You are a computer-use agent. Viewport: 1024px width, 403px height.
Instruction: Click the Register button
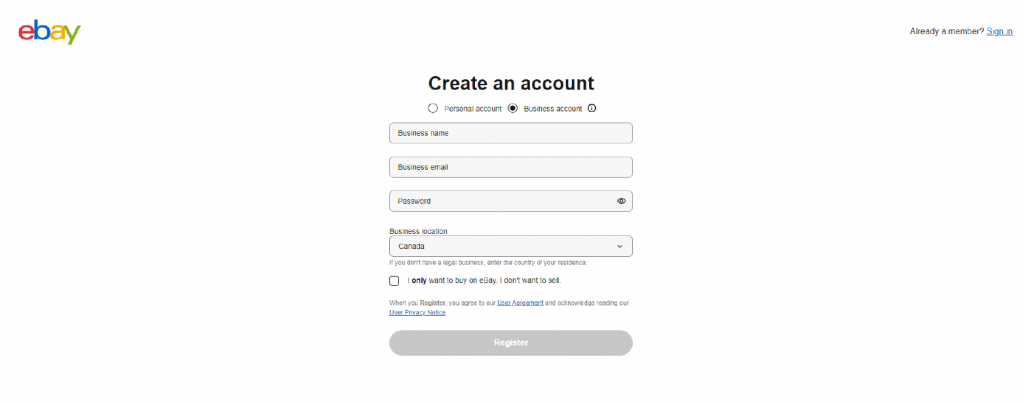coord(511,343)
